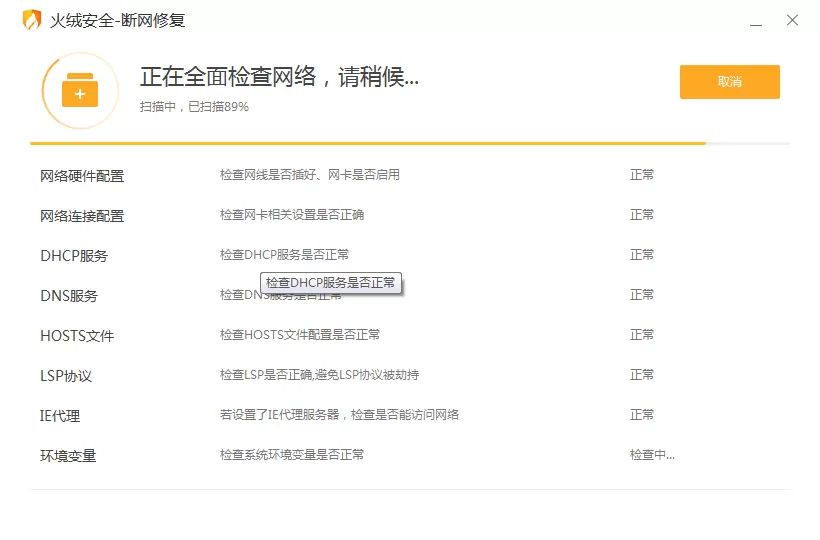Click the 检查DHCP服务是否正常 tooltip popup

tap(331, 283)
